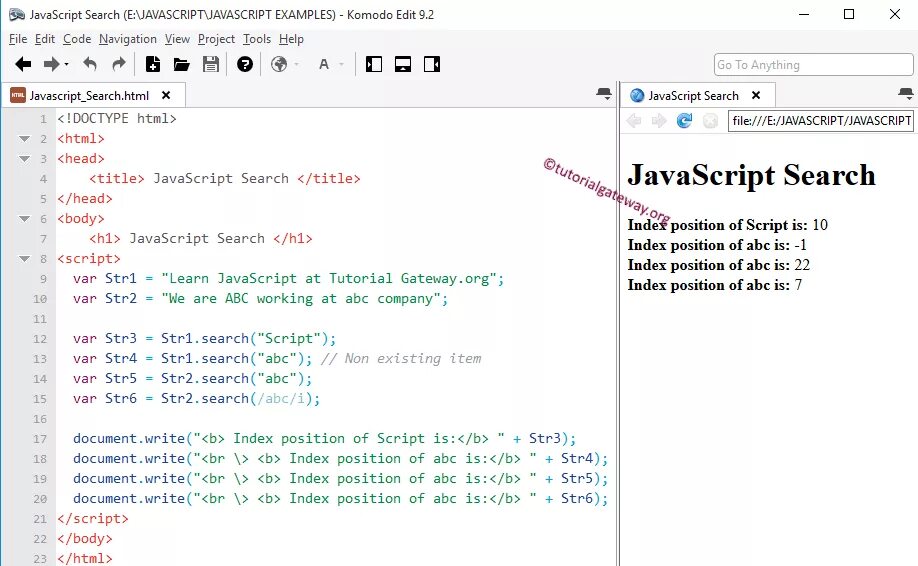The height and width of the screenshot is (566, 918).
Task: Click the preview browser back arrow
Action: click(633, 121)
